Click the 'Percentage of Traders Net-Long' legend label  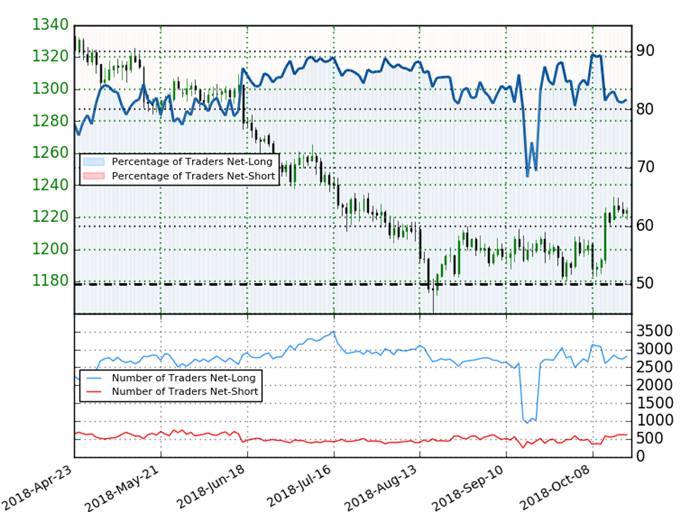(192, 162)
